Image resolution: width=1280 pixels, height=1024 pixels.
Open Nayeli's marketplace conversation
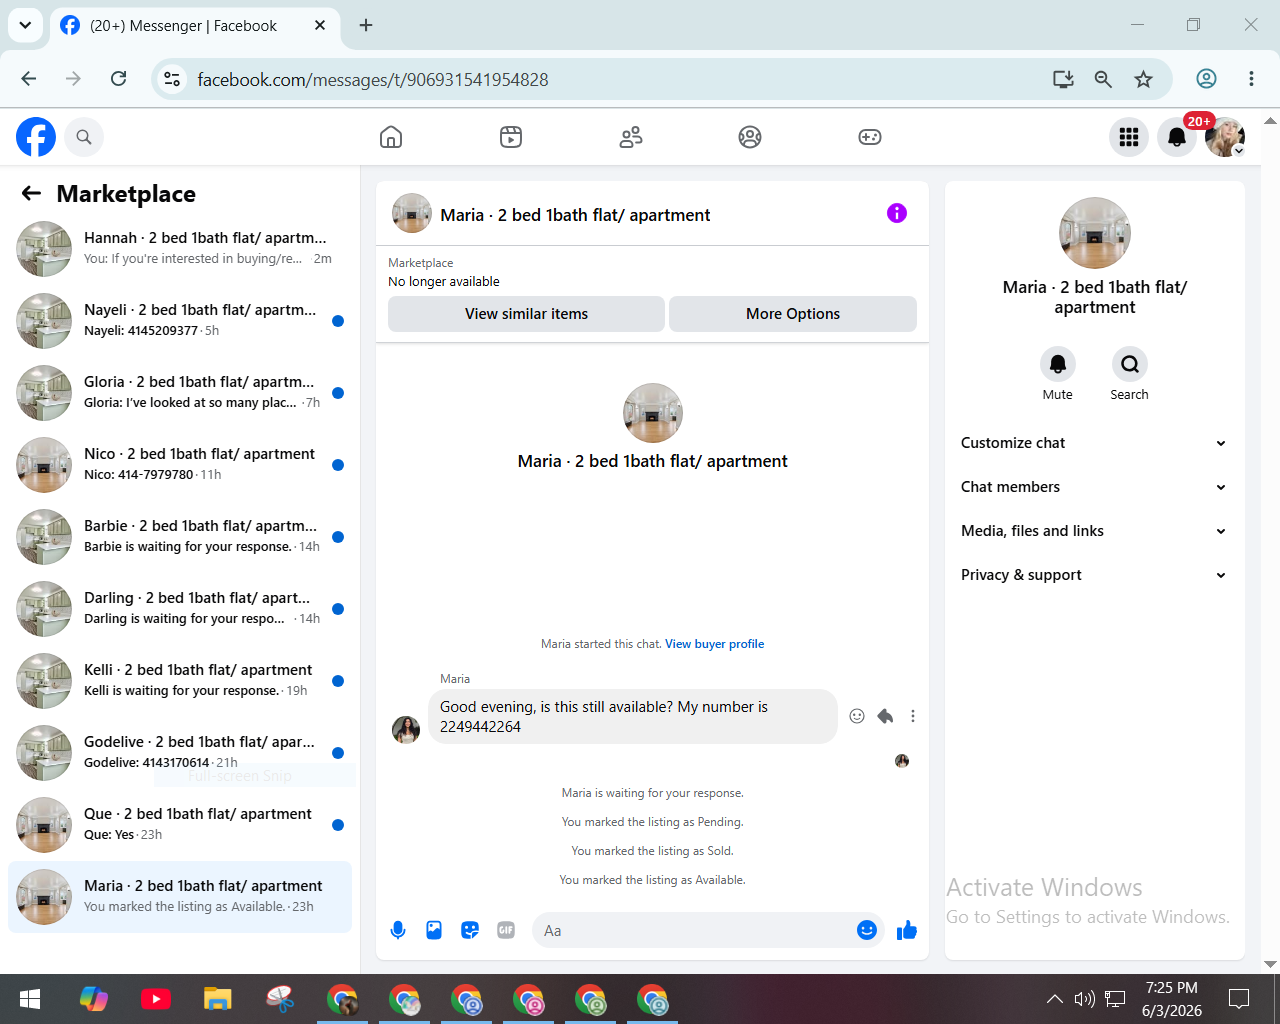(x=180, y=321)
